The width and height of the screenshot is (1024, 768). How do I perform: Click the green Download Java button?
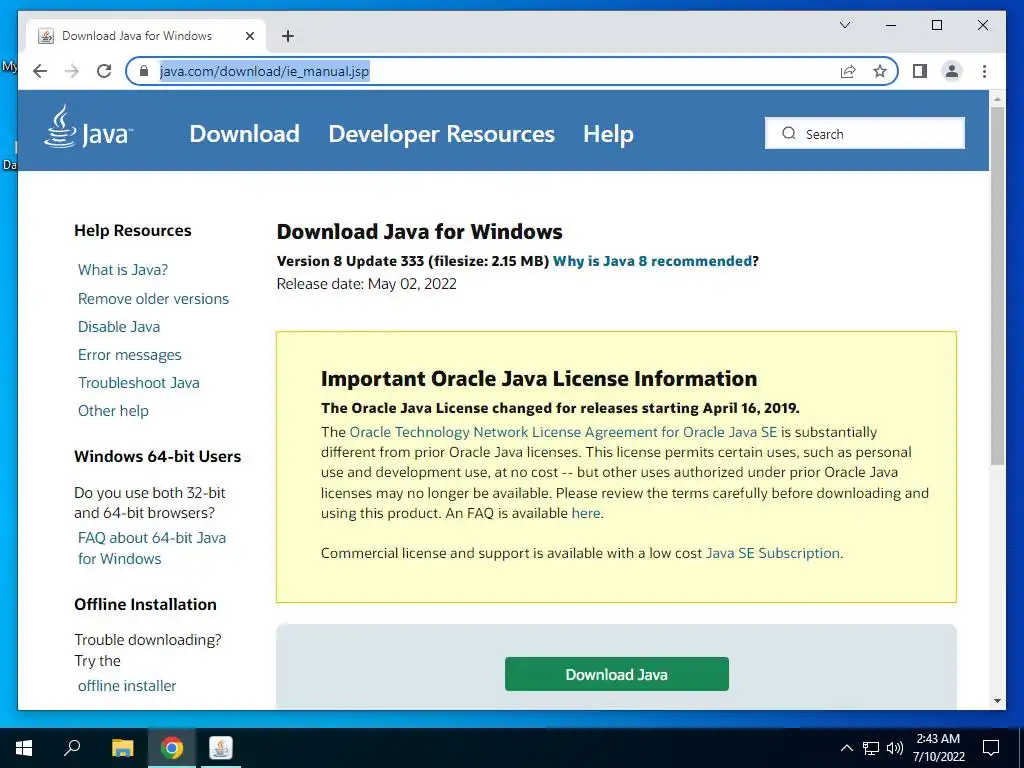[x=616, y=674]
